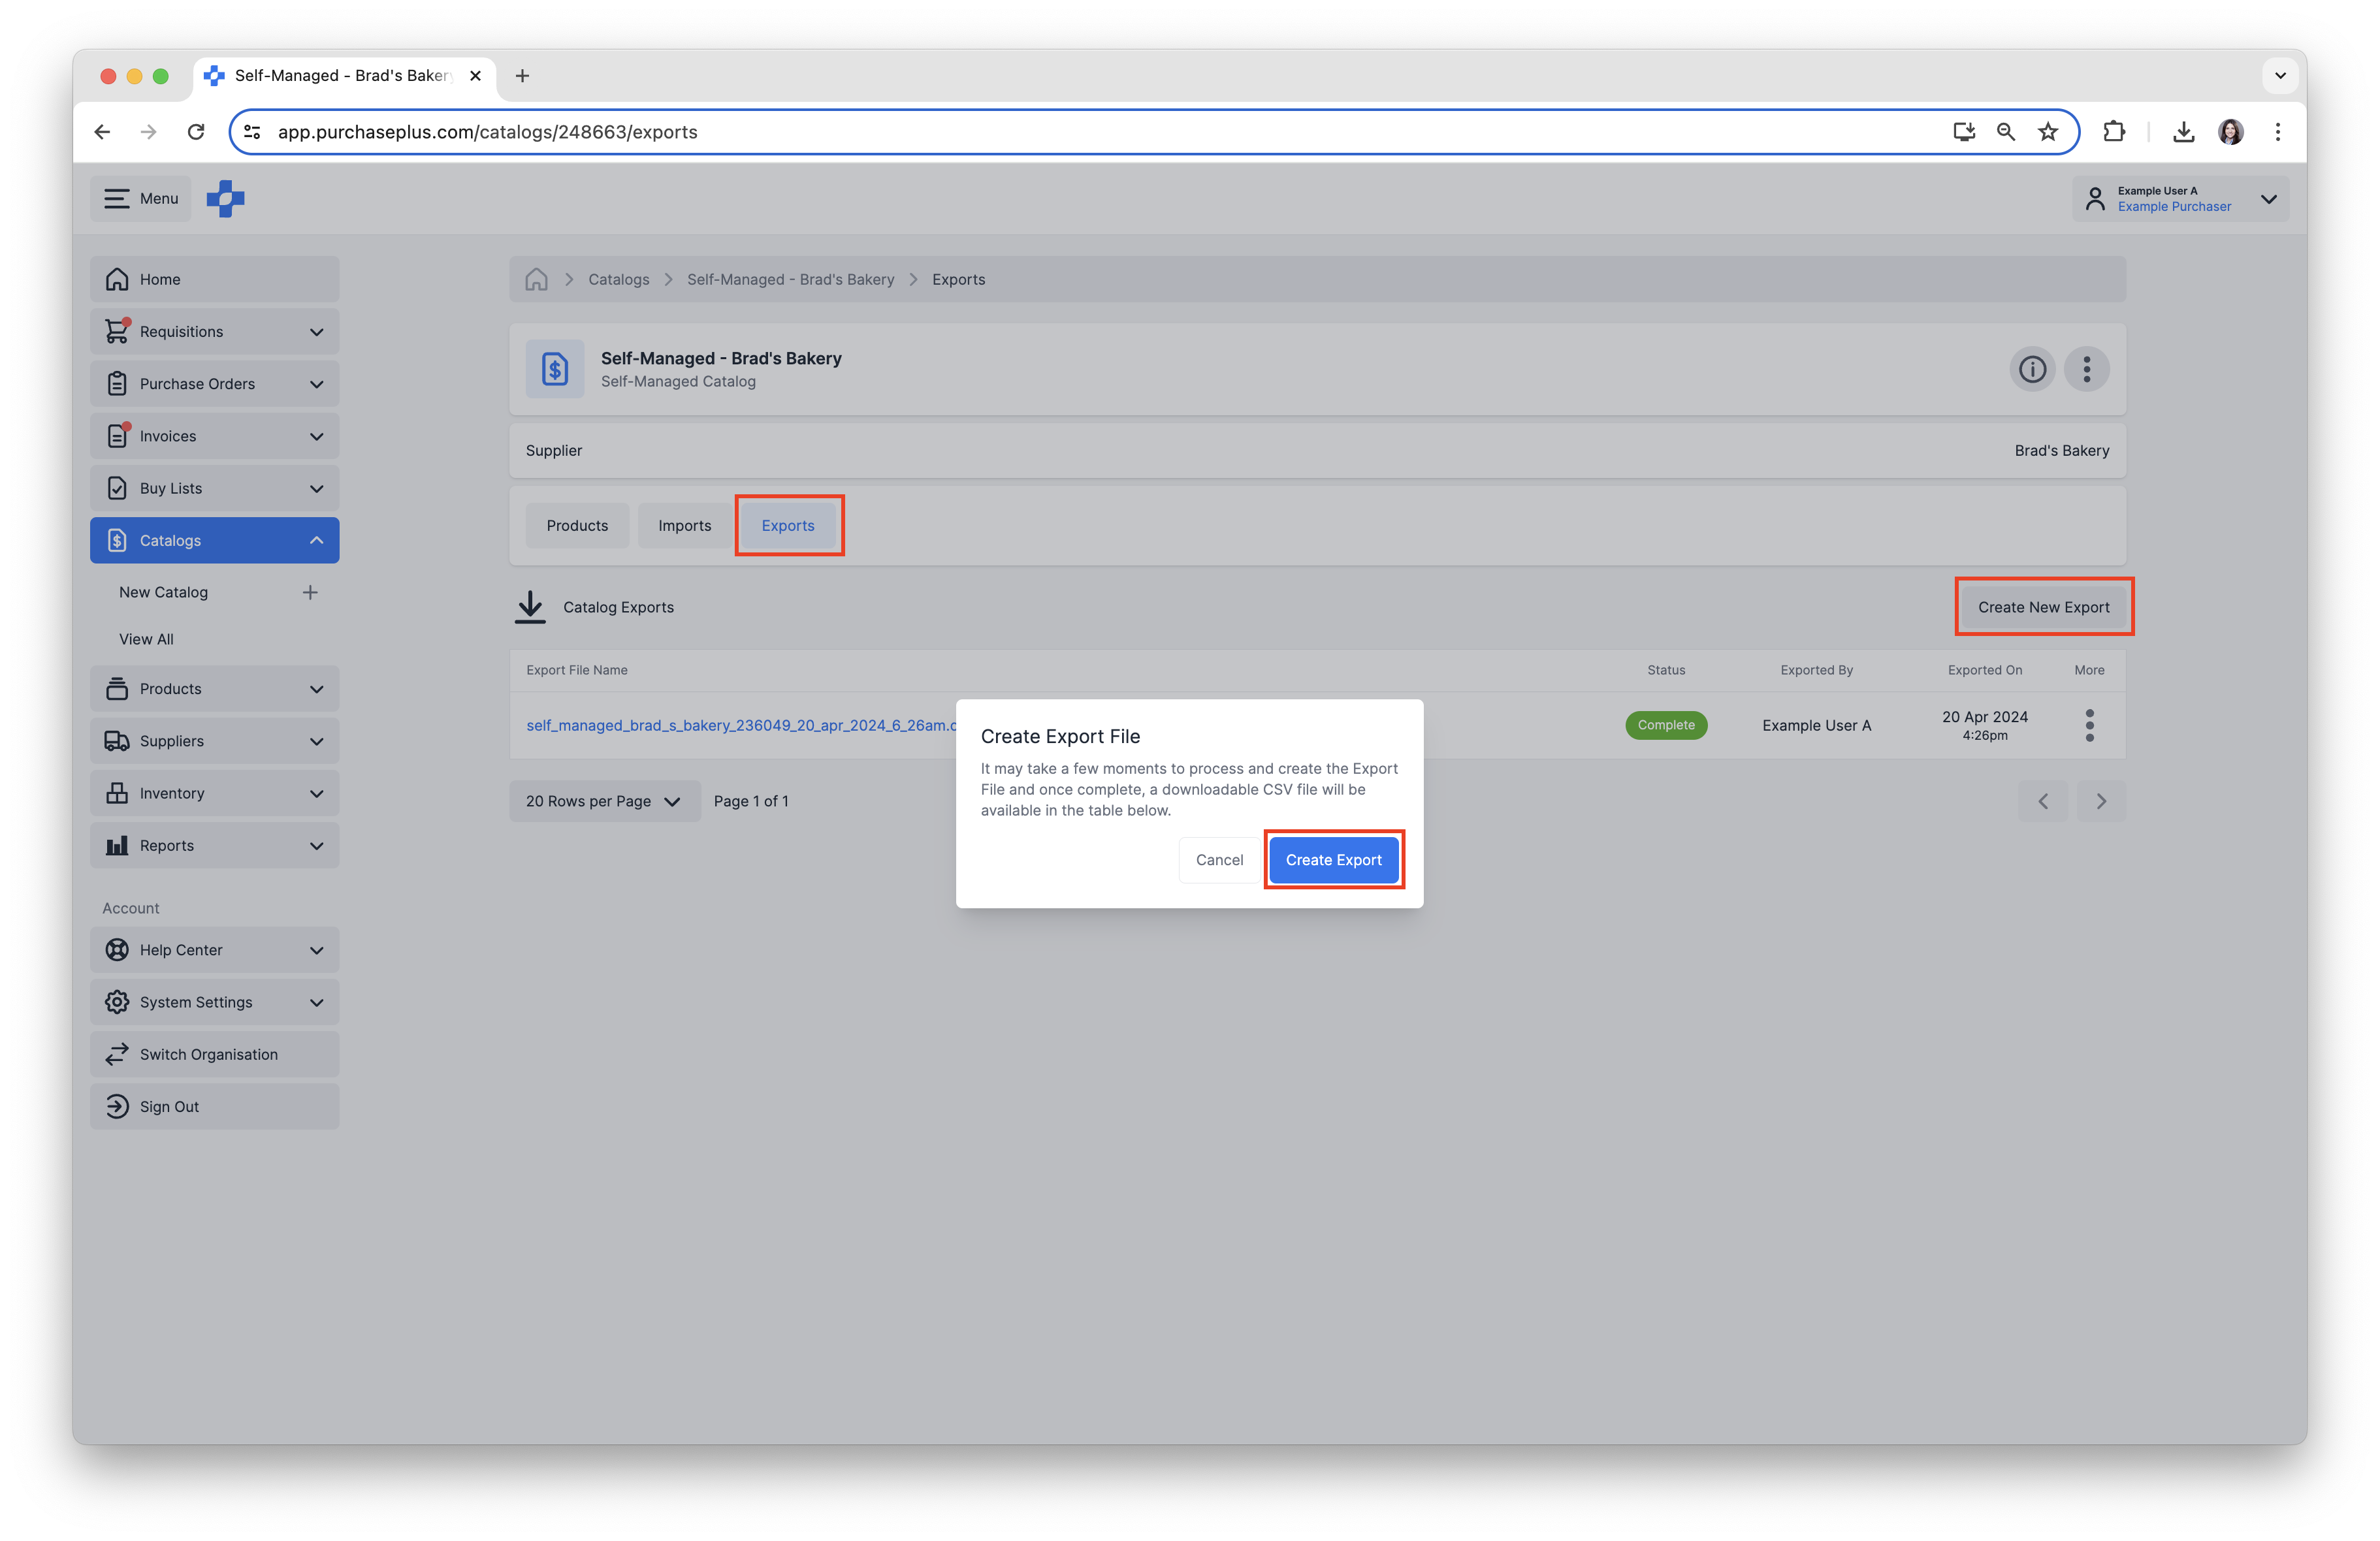Switch to the Products tab
This screenshot has height=1541, width=2380.
pyautogui.click(x=576, y=525)
